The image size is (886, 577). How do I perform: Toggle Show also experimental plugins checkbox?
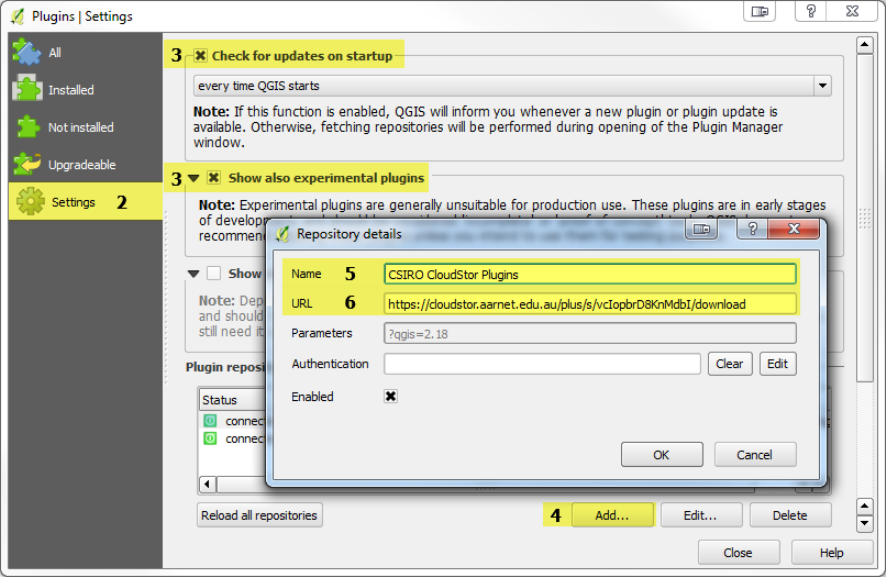pos(213,177)
